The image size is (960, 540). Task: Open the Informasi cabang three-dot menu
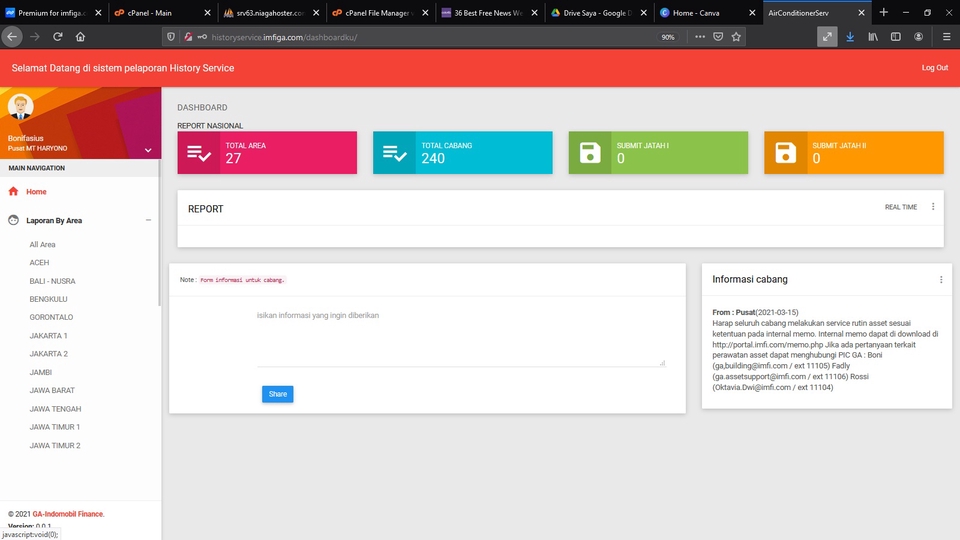point(941,280)
